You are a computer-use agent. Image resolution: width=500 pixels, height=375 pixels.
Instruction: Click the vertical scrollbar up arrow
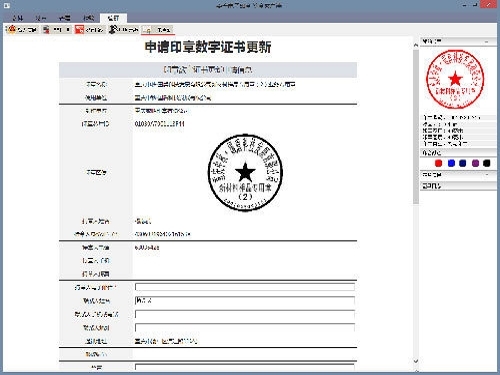pos(416,45)
